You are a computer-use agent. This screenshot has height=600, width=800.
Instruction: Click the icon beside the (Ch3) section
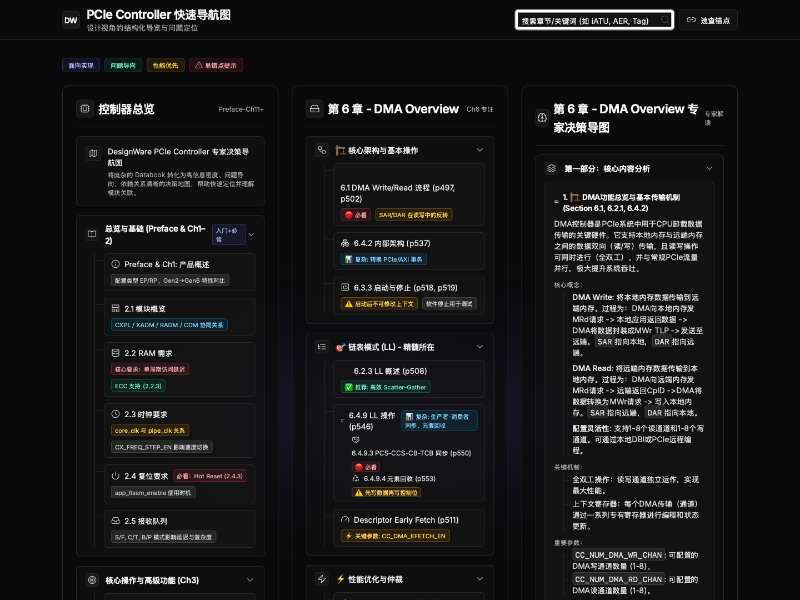point(92,580)
